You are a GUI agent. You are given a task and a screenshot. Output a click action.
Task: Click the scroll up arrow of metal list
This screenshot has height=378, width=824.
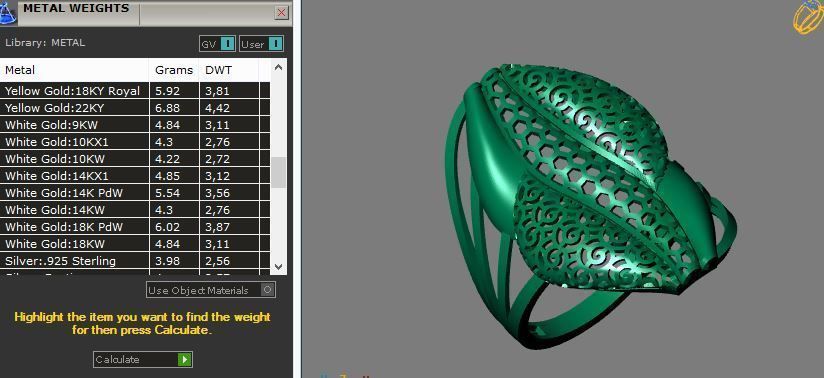(x=279, y=67)
